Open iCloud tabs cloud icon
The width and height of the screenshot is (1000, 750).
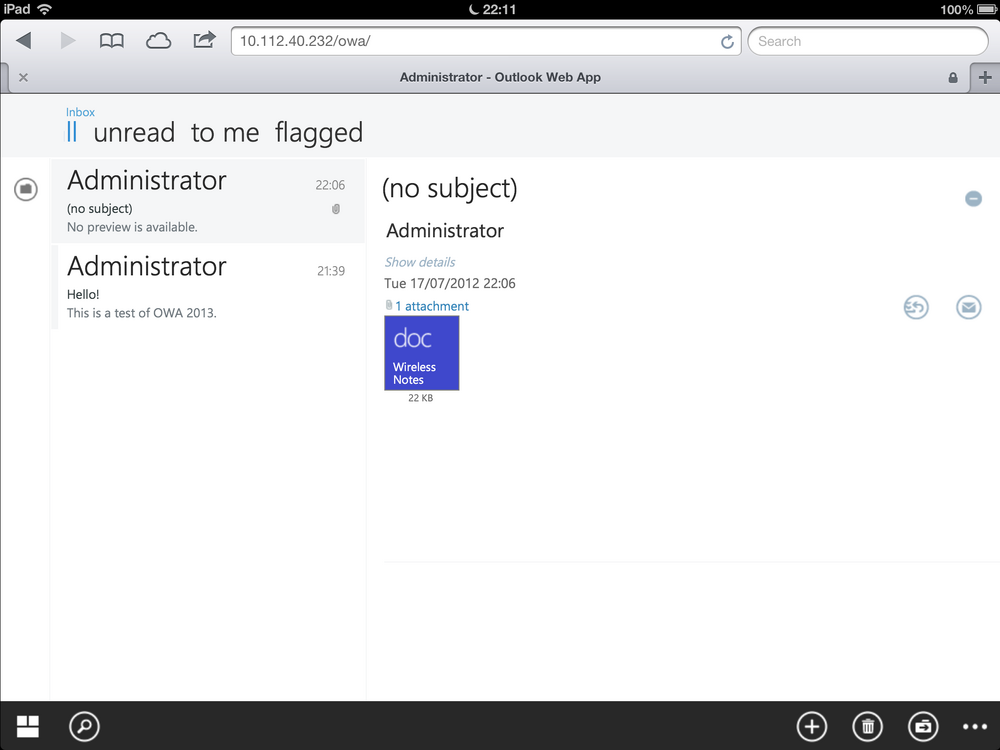(x=158, y=41)
